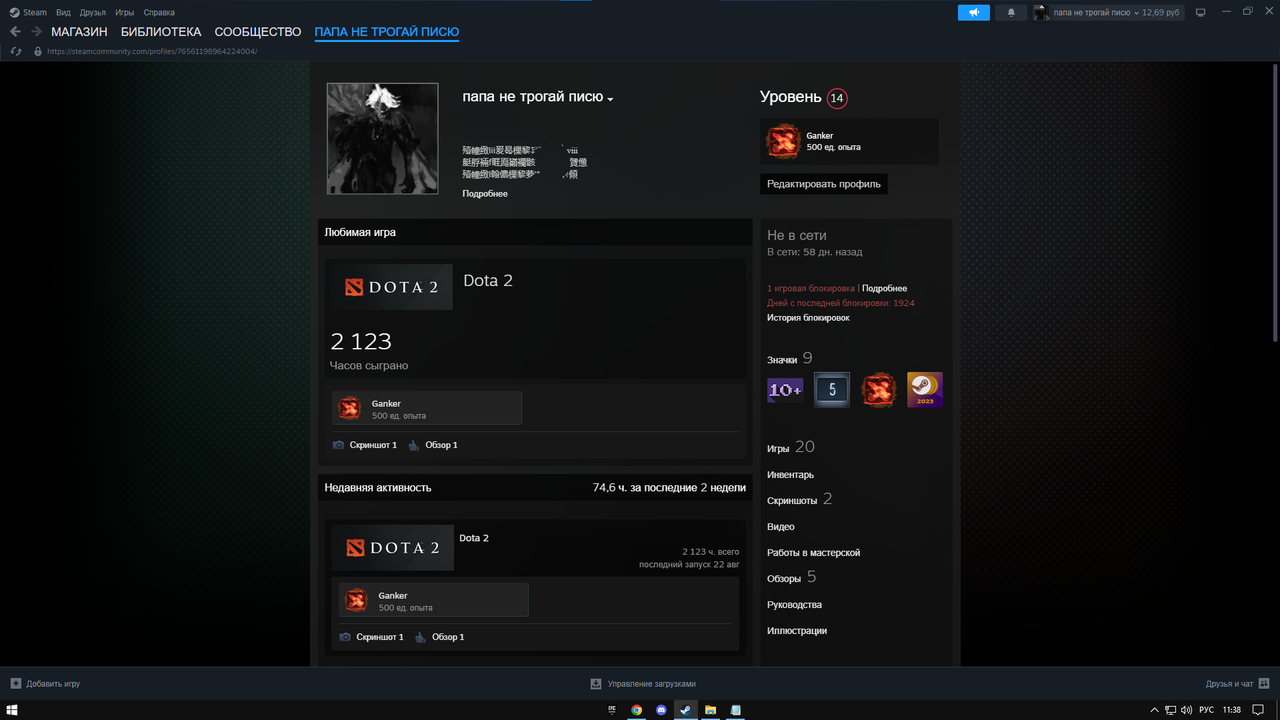
Task: Click the Steam logo in top-left corner
Action: pyautogui.click(x=13, y=12)
